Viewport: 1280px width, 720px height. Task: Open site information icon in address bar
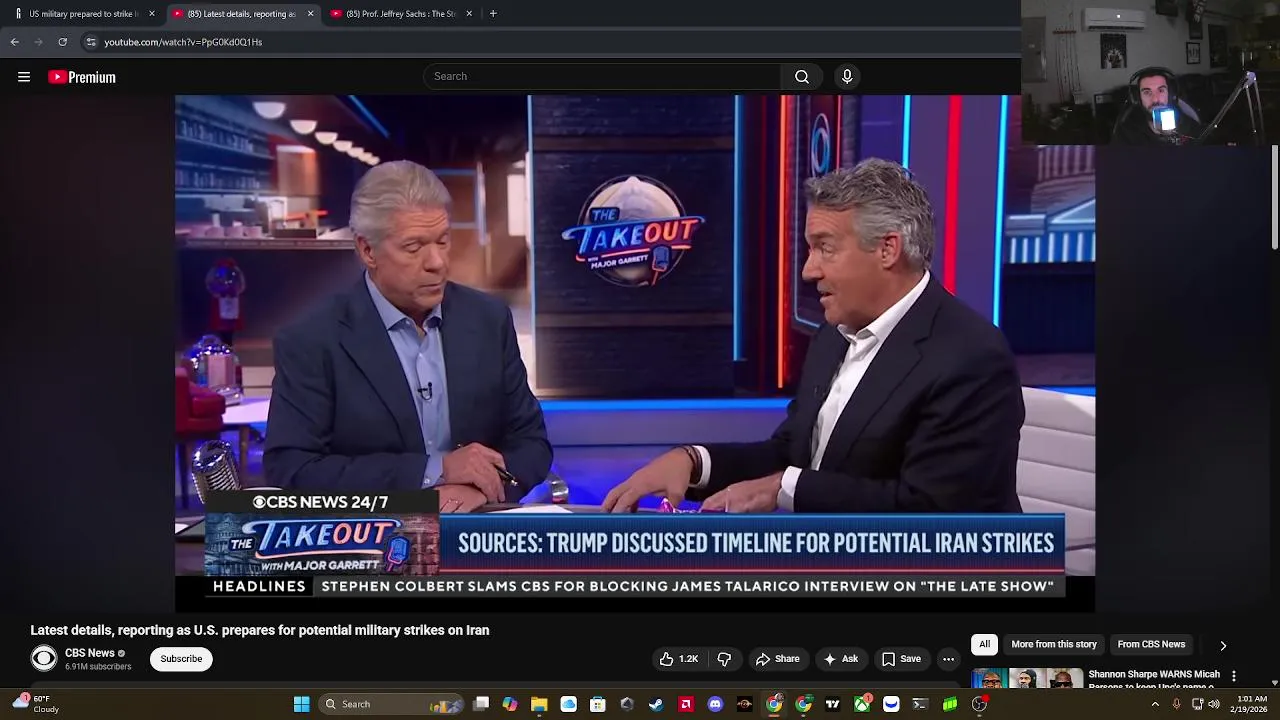[91, 42]
